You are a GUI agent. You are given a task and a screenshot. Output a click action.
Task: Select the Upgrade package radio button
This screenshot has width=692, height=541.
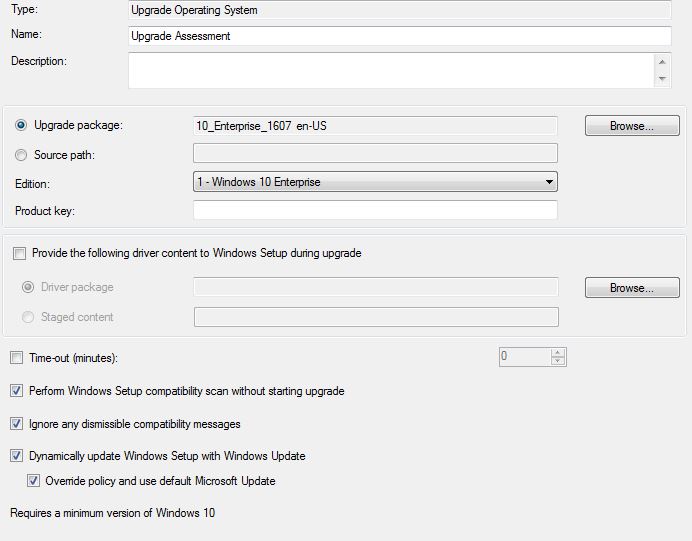[21, 125]
